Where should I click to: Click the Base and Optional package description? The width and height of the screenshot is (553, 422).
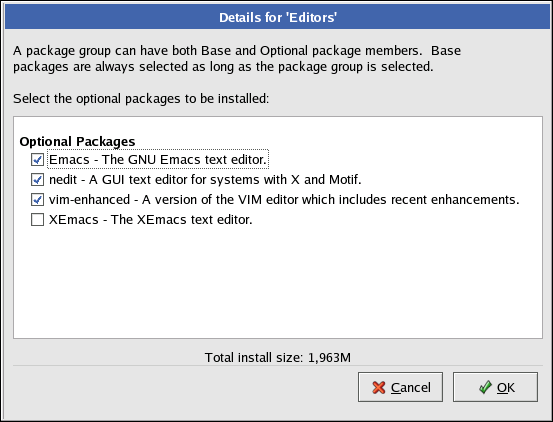[x=237, y=59]
